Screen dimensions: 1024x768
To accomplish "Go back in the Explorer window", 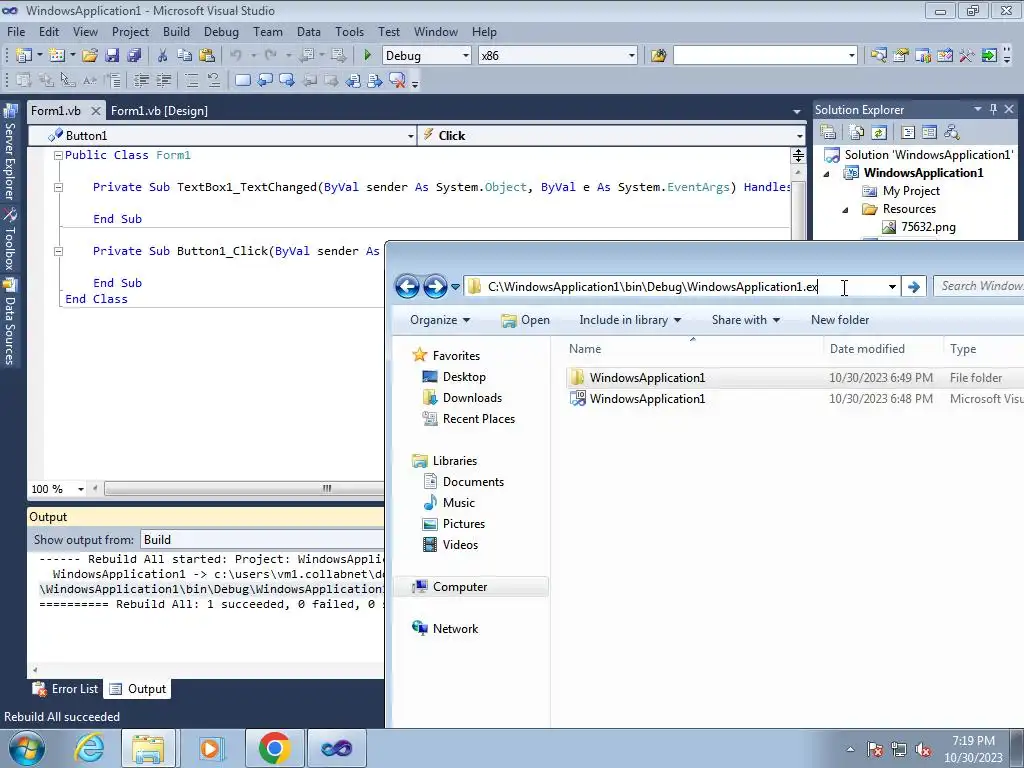I will [x=408, y=287].
